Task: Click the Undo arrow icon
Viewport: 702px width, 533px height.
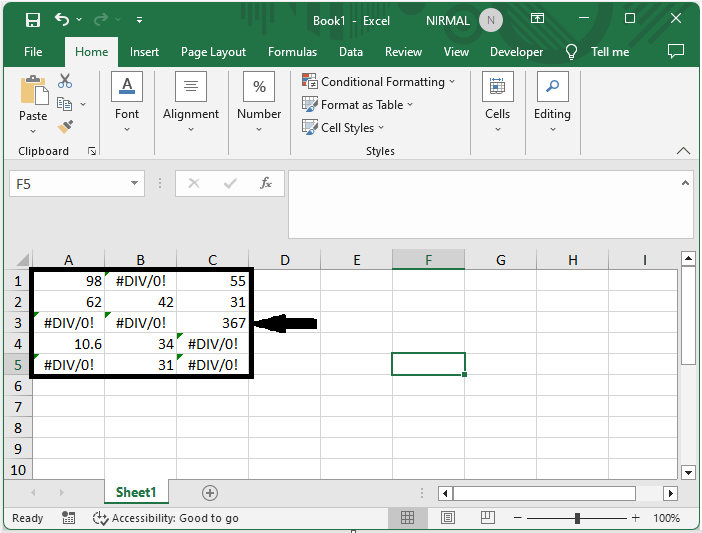Action: point(63,19)
